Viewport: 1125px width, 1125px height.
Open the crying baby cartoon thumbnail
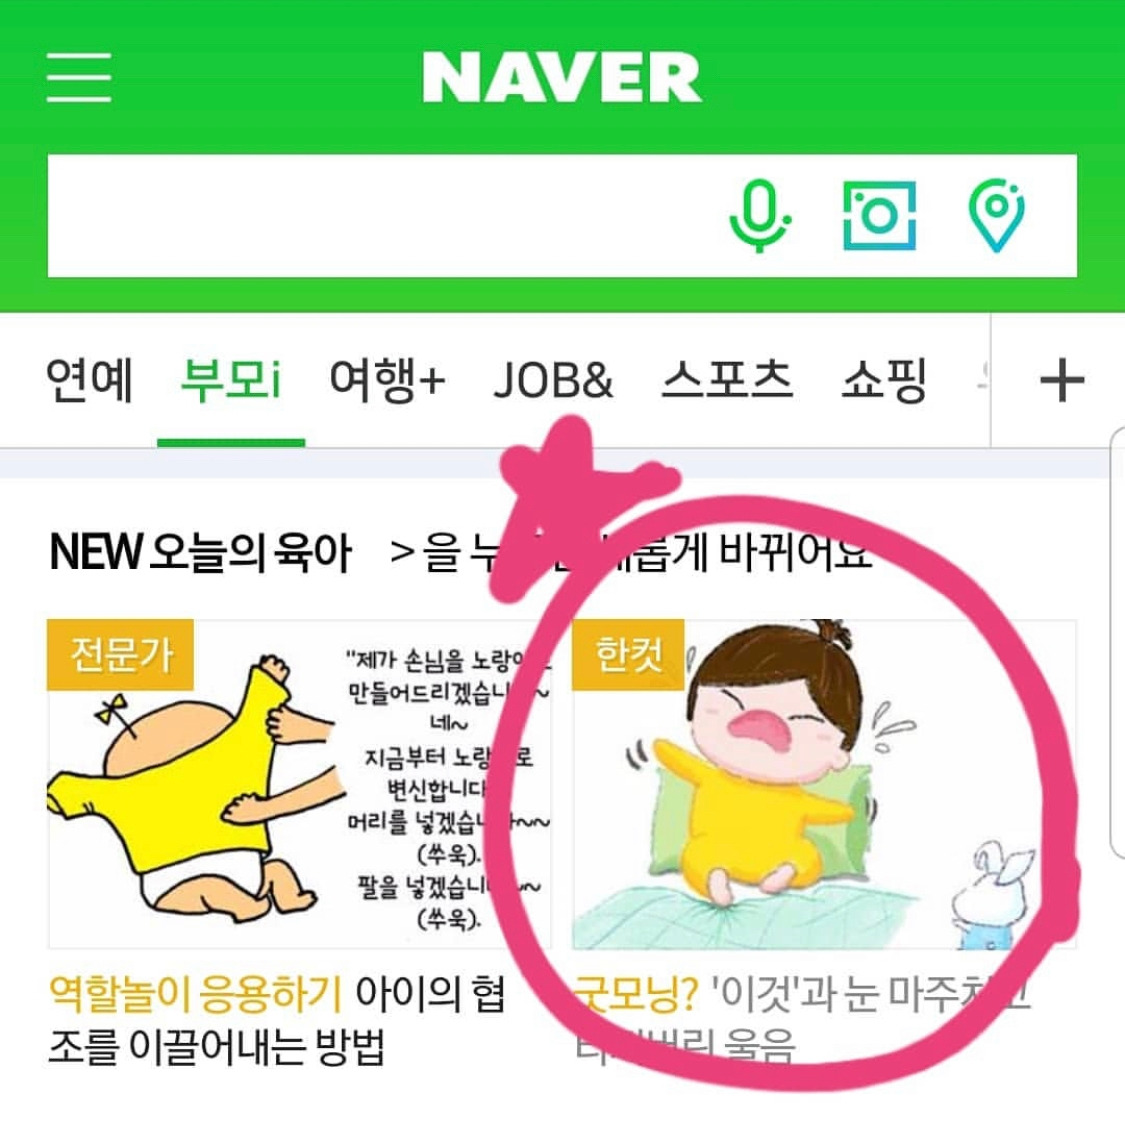point(824,784)
